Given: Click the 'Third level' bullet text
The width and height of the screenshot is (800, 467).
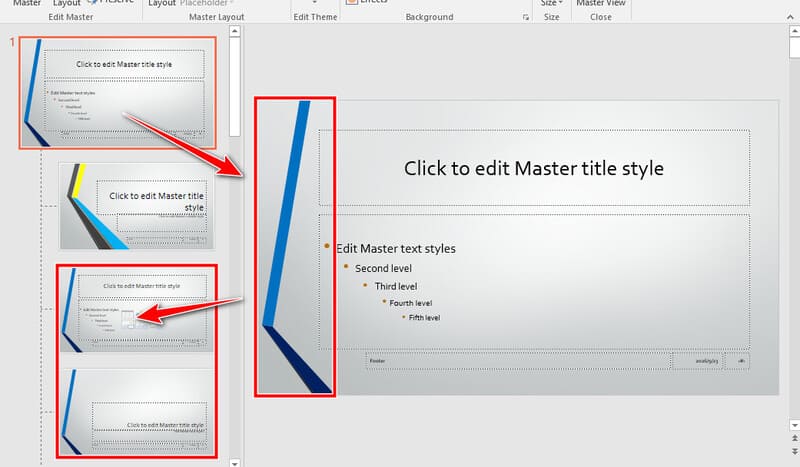Looking at the screenshot, I should pos(396,286).
